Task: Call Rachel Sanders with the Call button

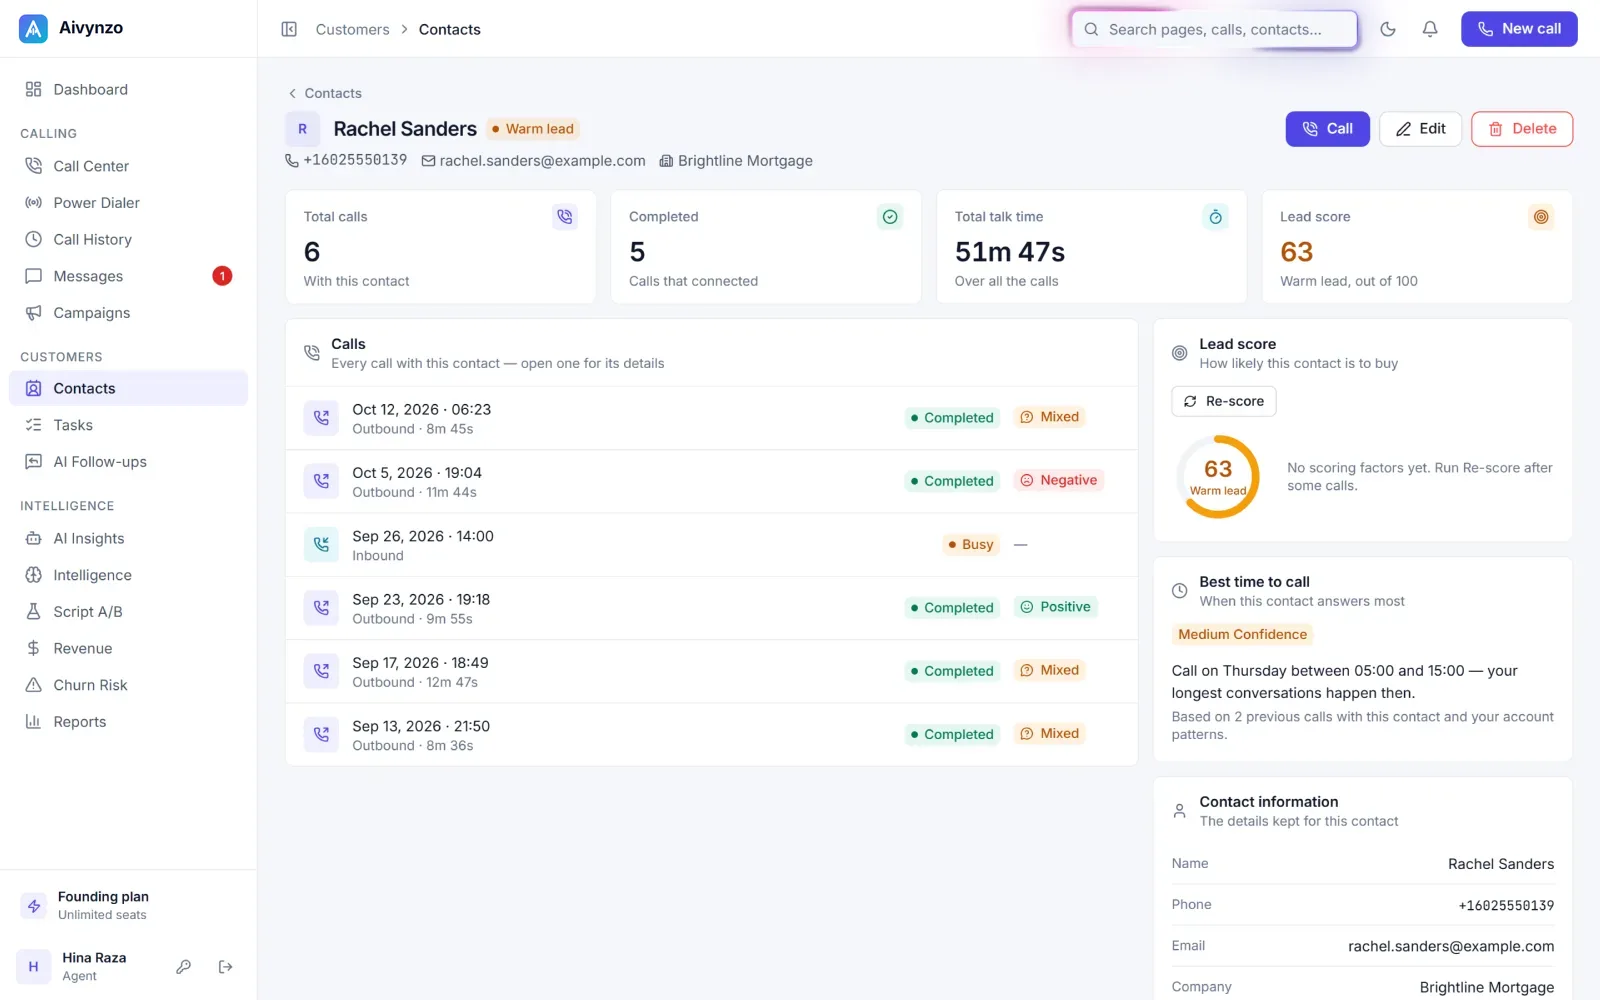Action: click(1327, 129)
